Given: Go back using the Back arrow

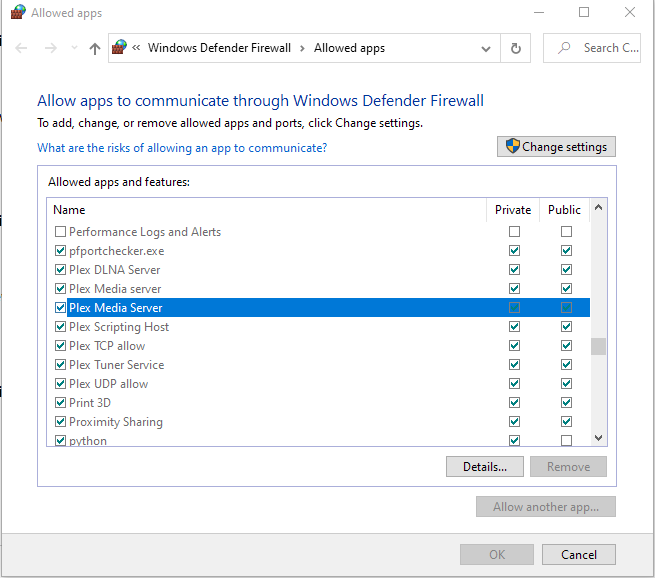Looking at the screenshot, I should (x=21, y=48).
